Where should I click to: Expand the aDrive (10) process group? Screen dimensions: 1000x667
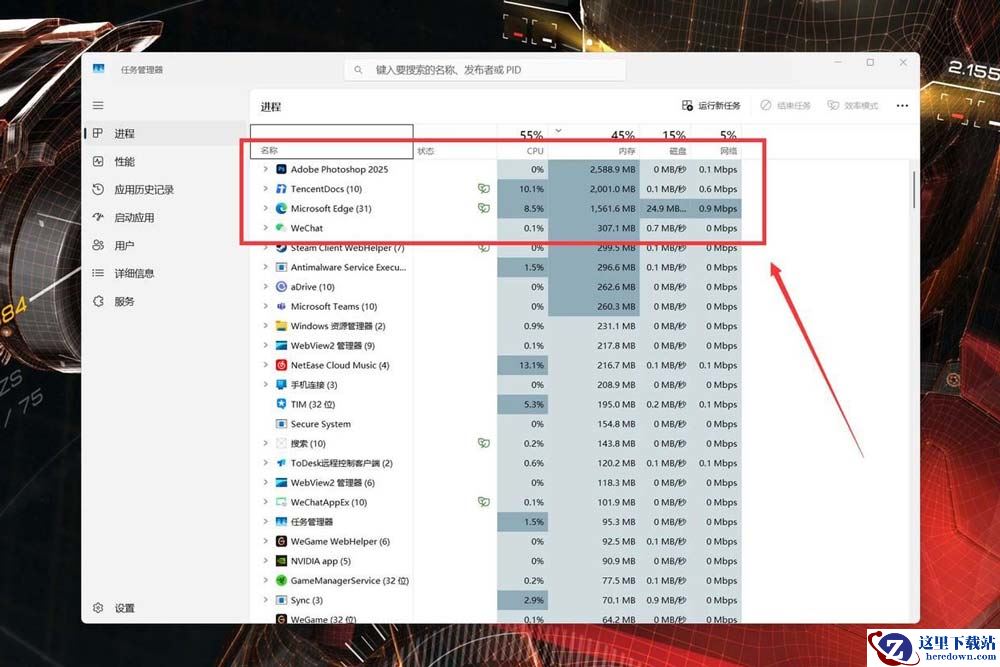coord(265,287)
